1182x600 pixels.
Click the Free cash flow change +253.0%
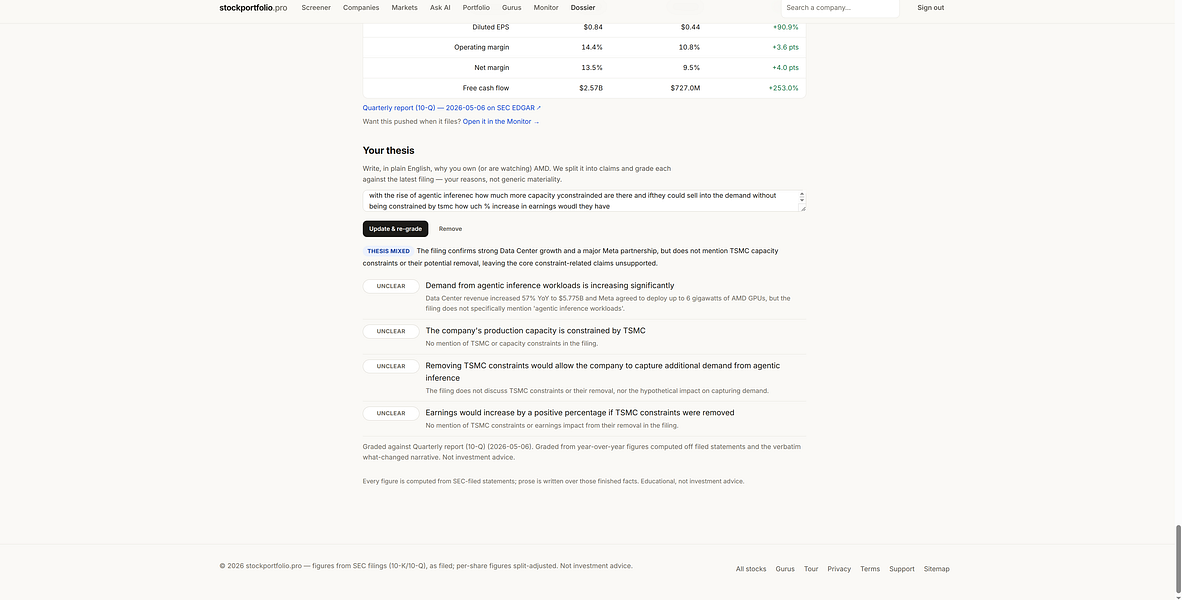(783, 88)
